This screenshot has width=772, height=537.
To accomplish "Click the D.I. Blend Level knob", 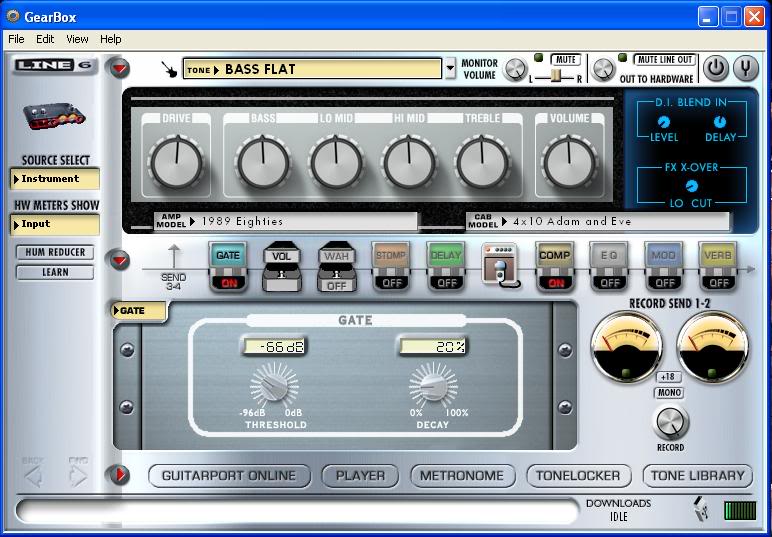I will point(664,122).
